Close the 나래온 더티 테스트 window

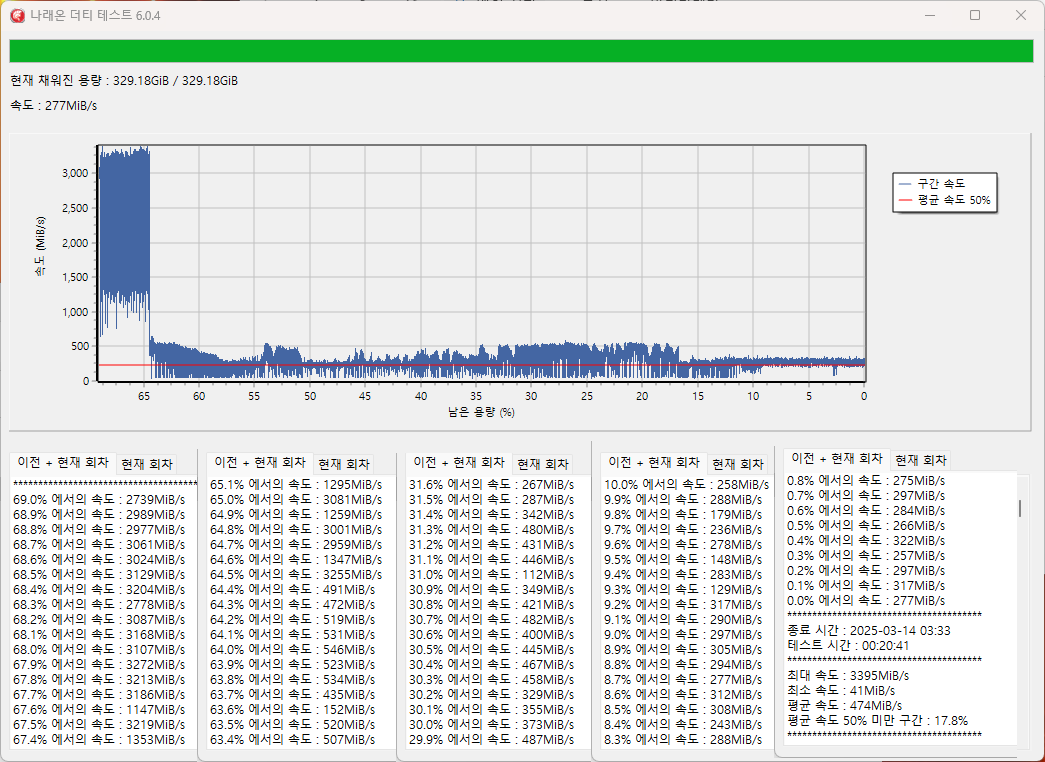[x=1020, y=15]
